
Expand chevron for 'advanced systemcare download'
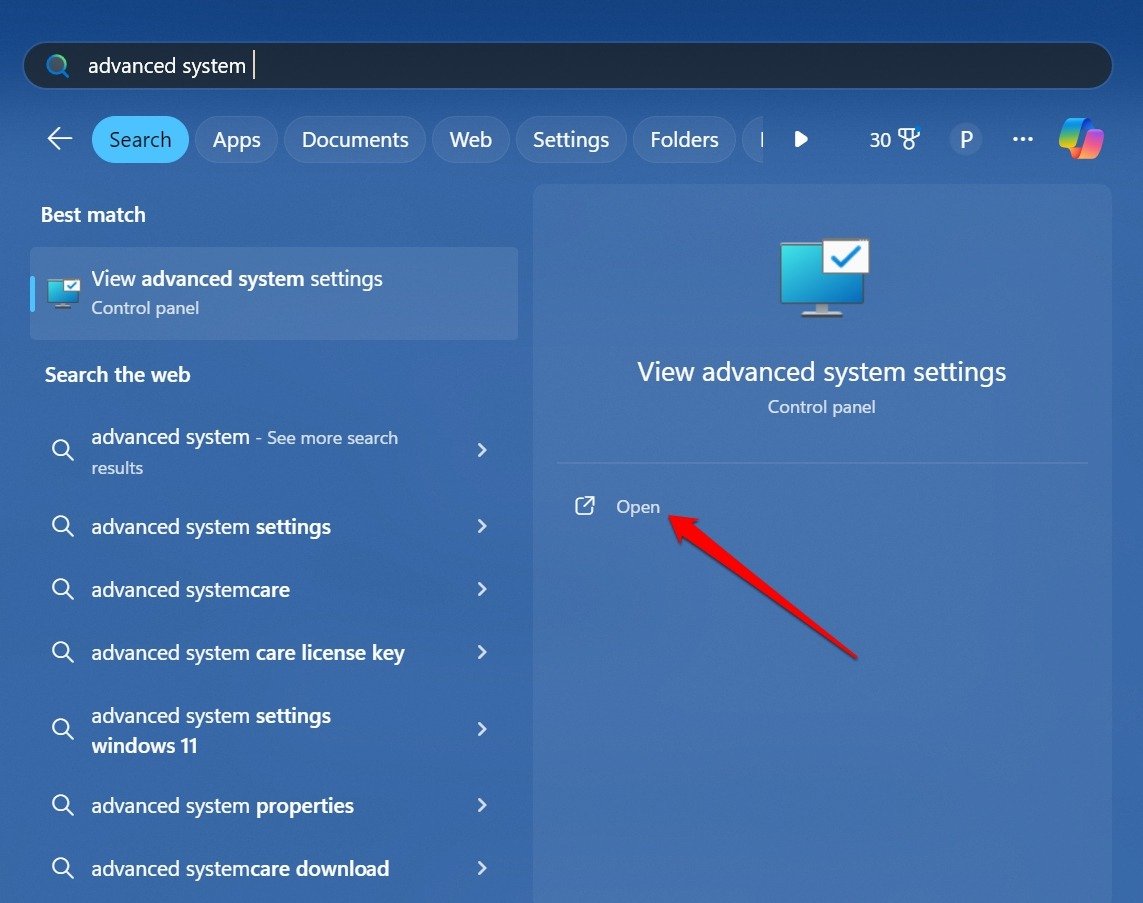tap(482, 867)
